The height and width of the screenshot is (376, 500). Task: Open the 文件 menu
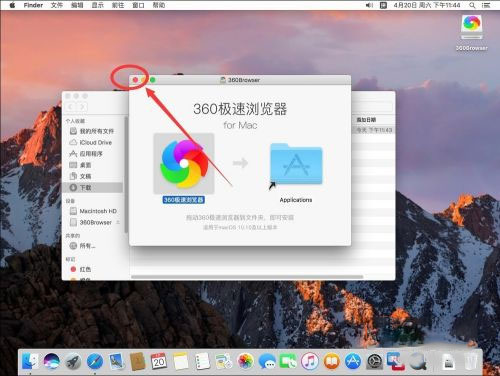(x=57, y=5)
